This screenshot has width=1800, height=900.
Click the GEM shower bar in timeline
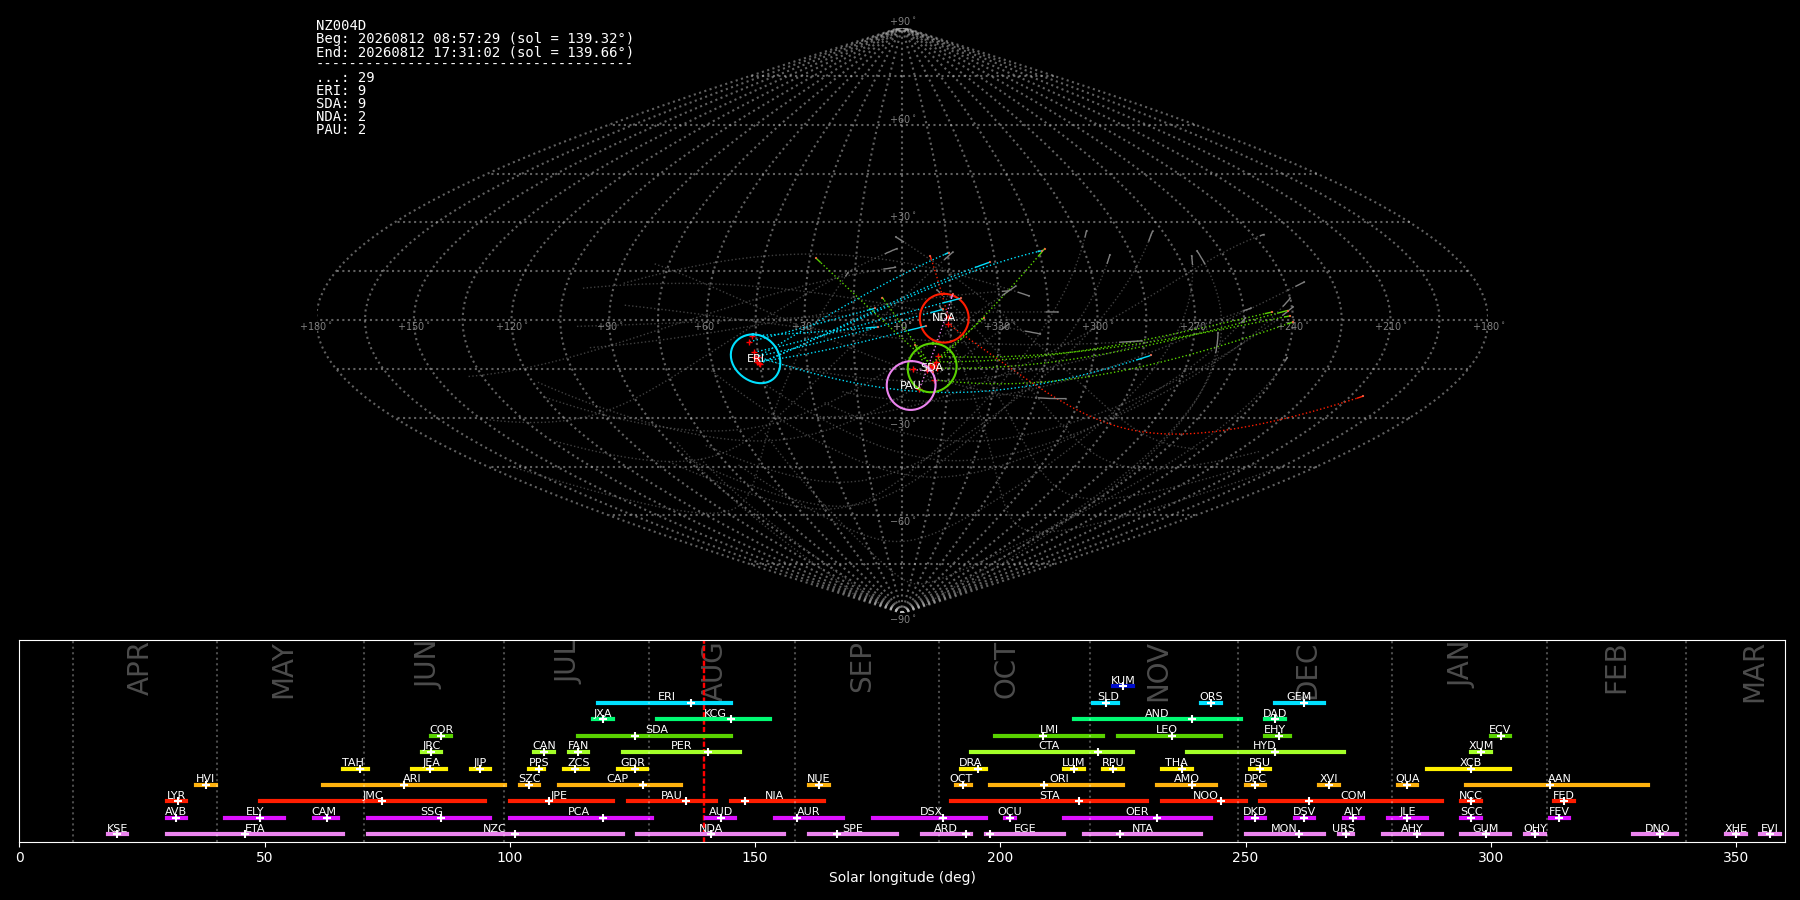tap(1299, 703)
